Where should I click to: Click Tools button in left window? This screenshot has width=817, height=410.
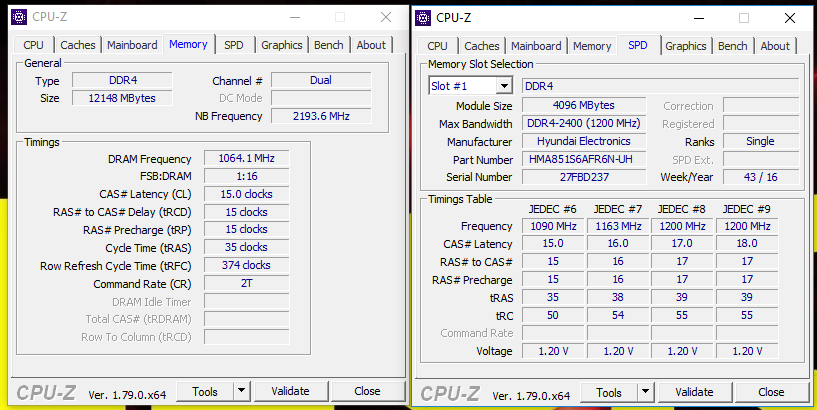click(205, 391)
